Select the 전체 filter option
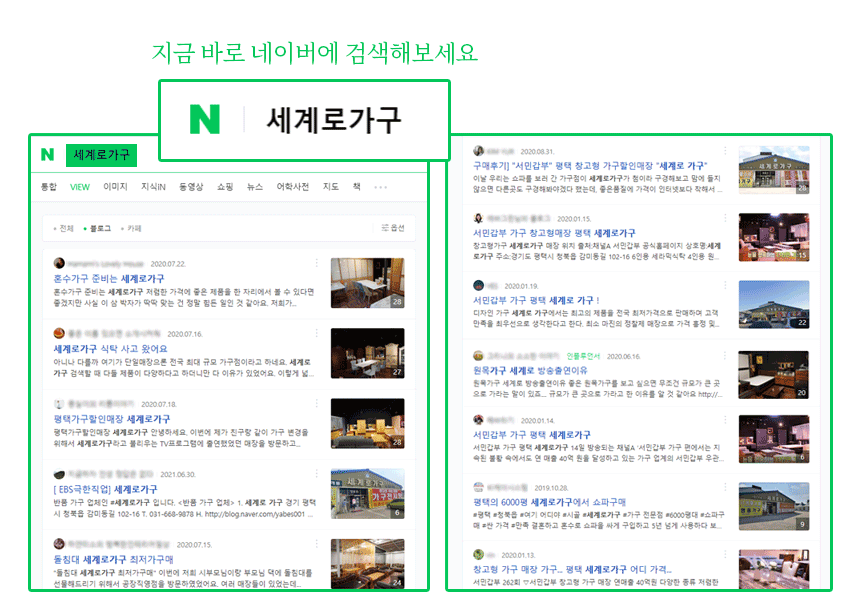860x614 pixels. [64, 228]
